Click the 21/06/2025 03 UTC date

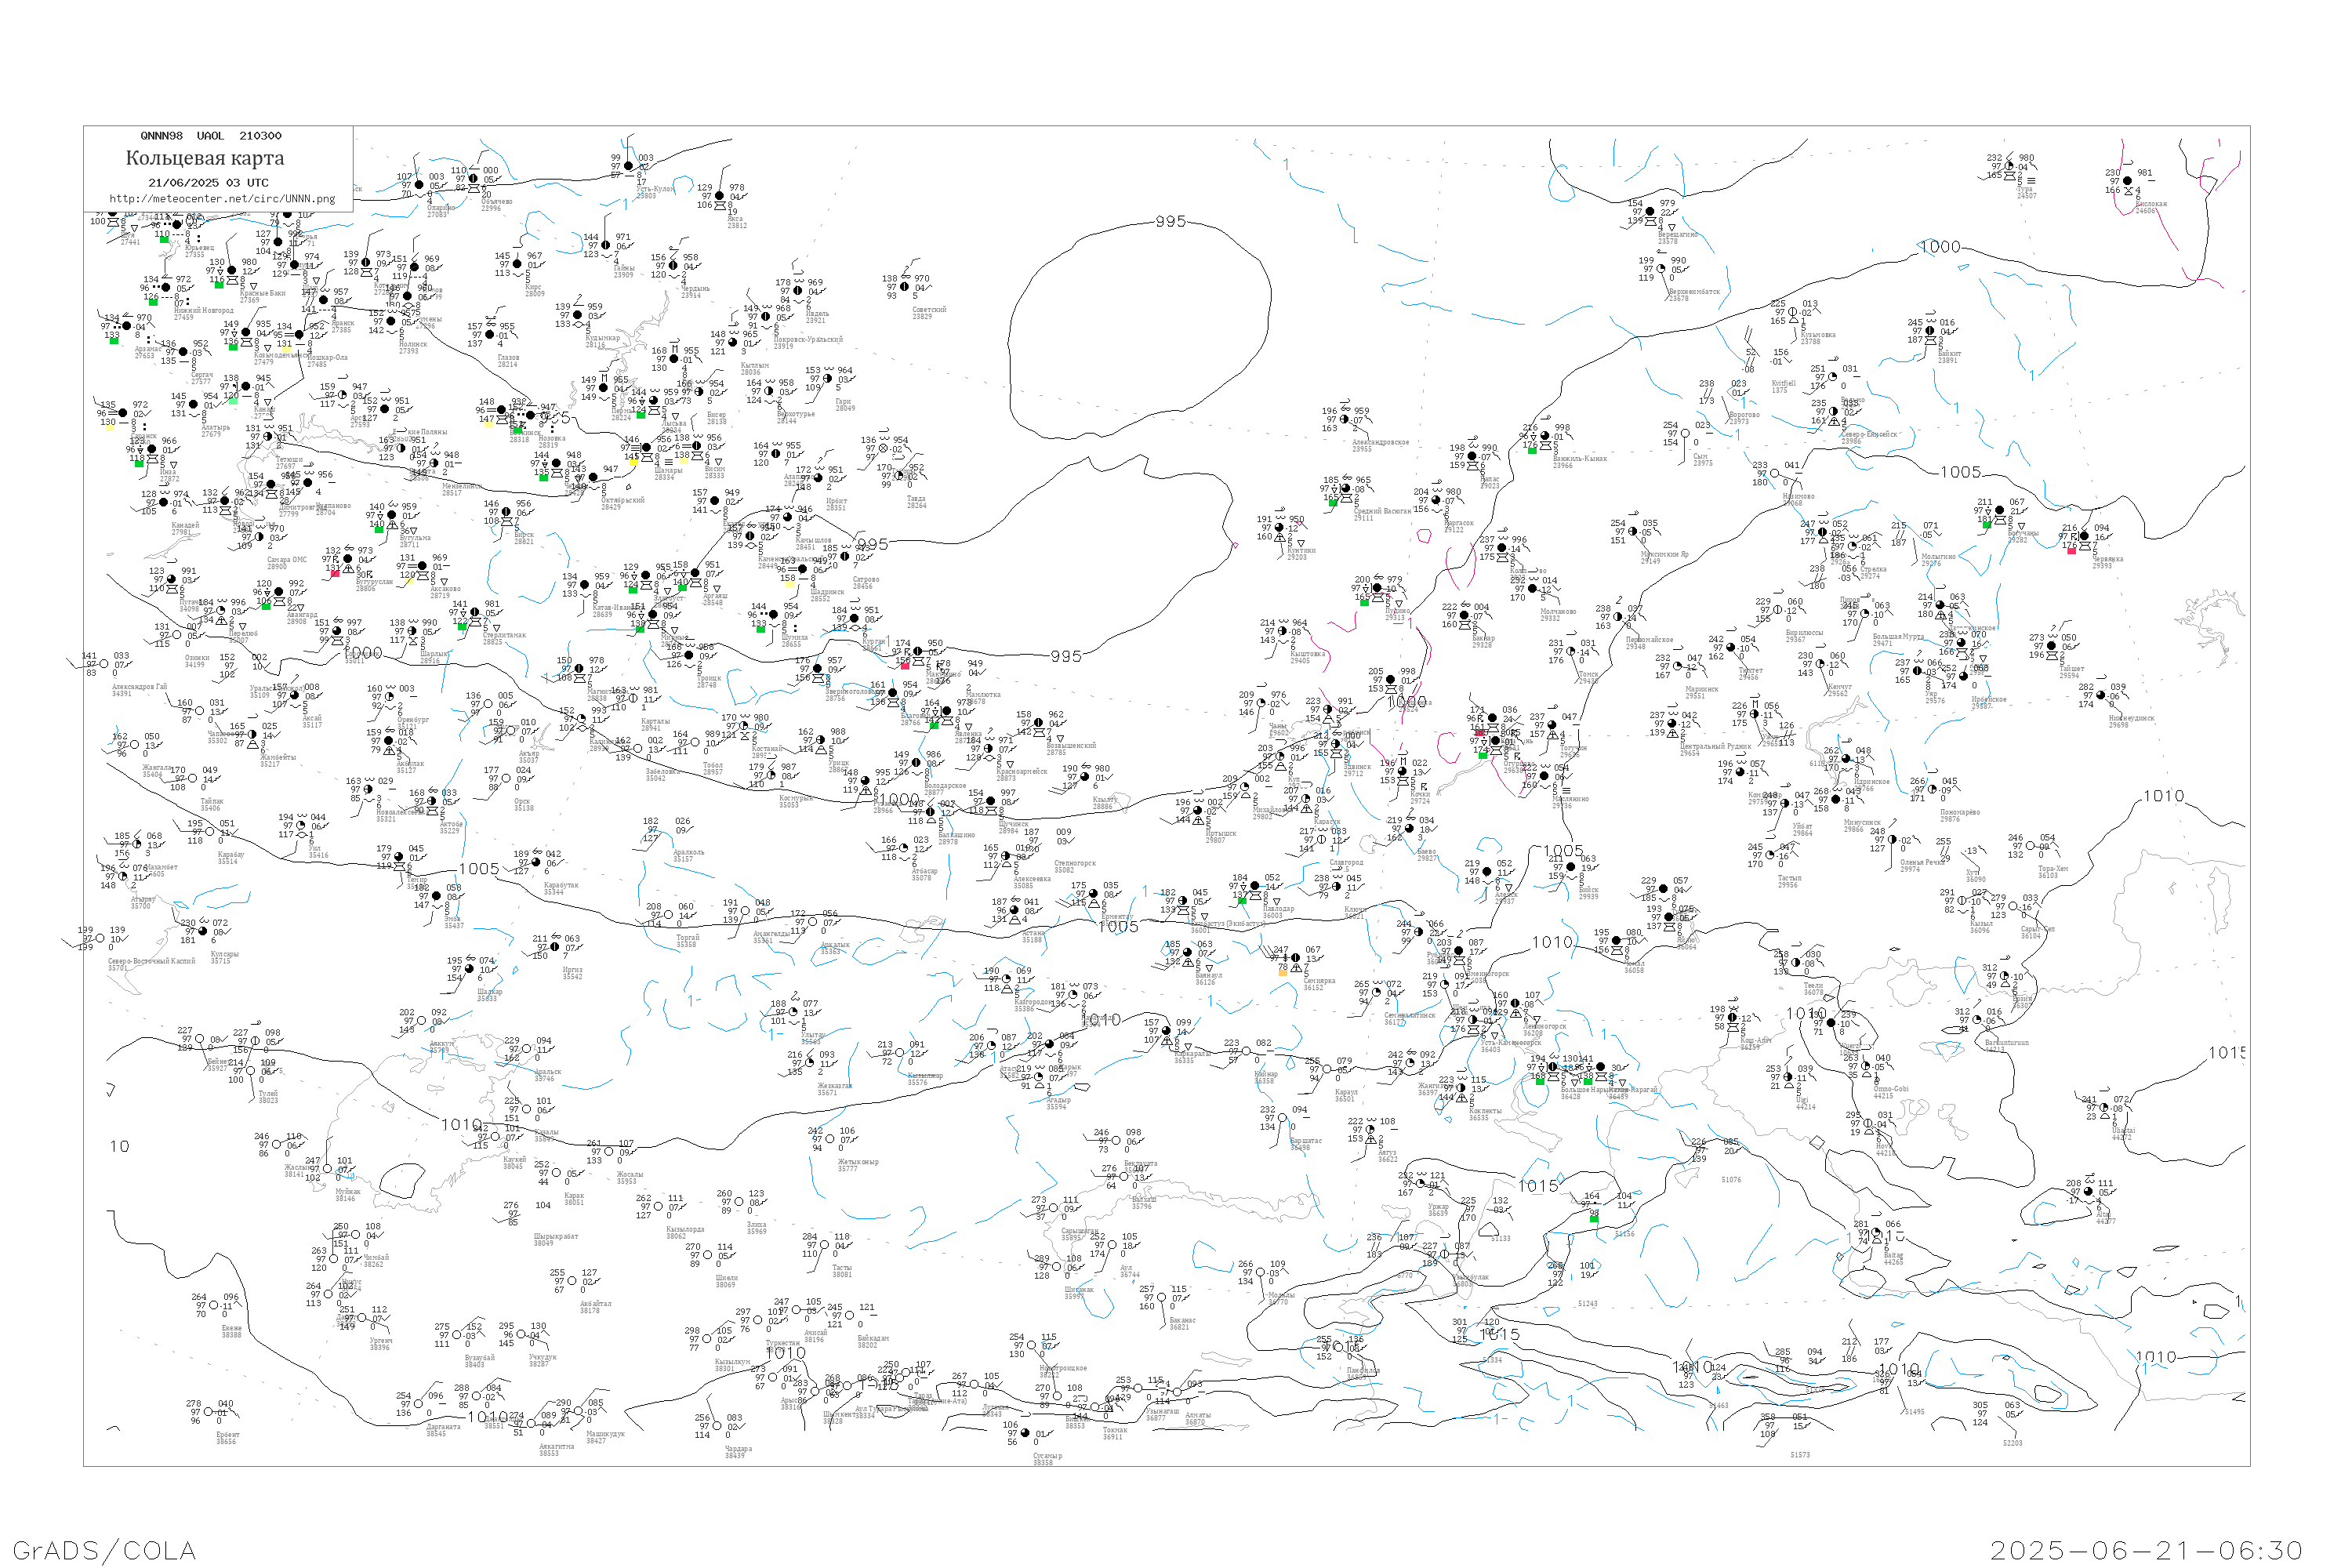coord(208,183)
